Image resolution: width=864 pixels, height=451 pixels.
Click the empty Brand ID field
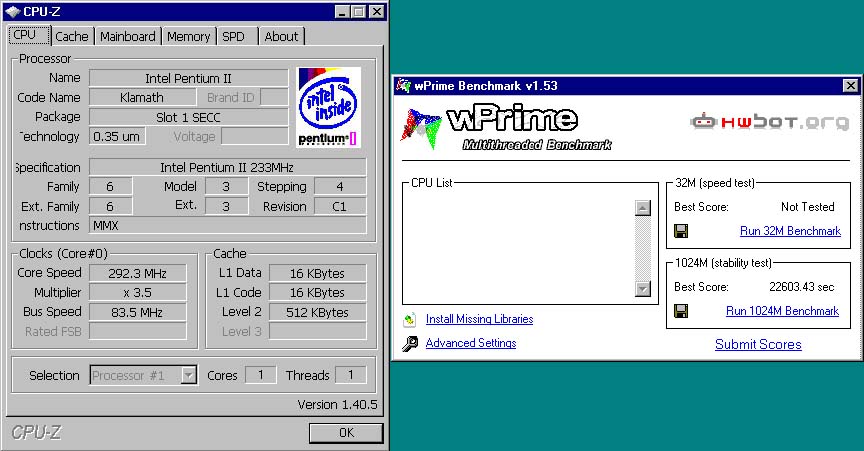coord(274,98)
